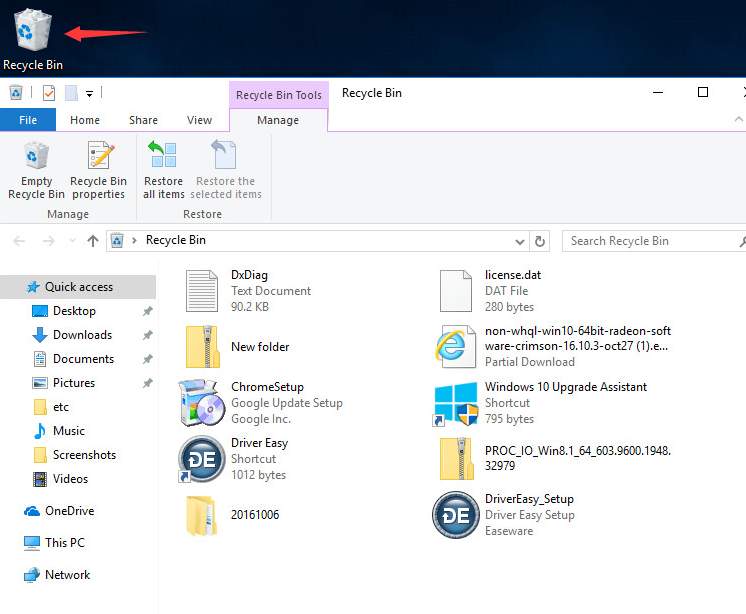Go forward with the forward arrow
746x614 pixels.
coord(48,241)
